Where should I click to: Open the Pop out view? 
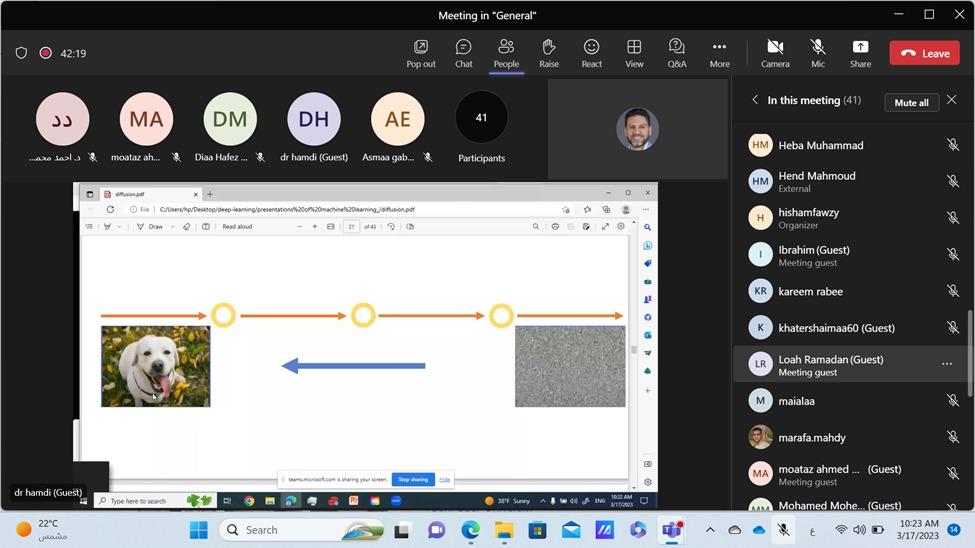point(421,53)
